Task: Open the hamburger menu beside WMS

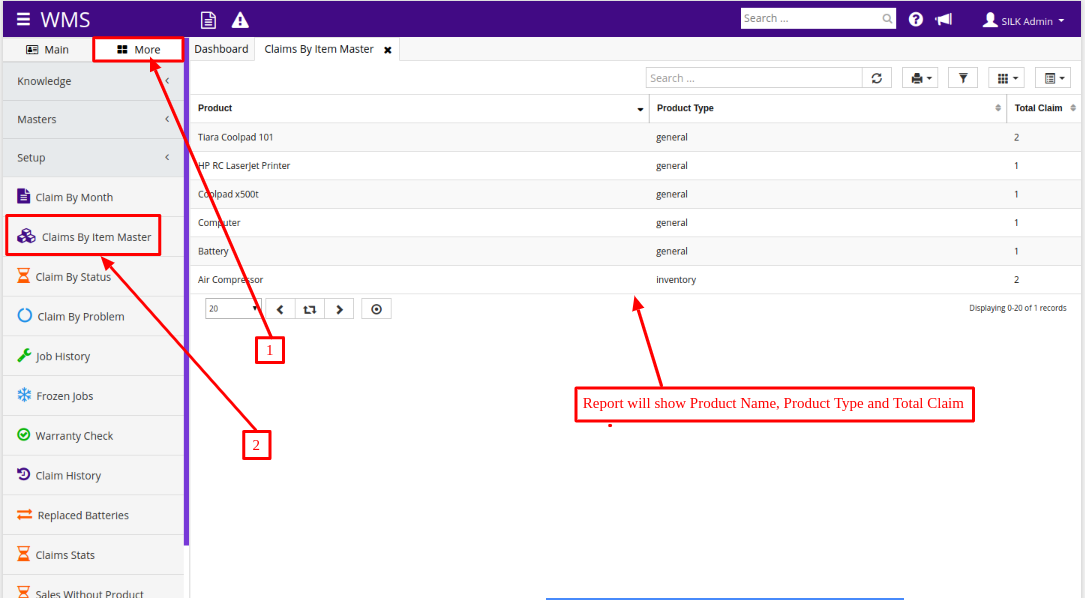Action: (24, 19)
